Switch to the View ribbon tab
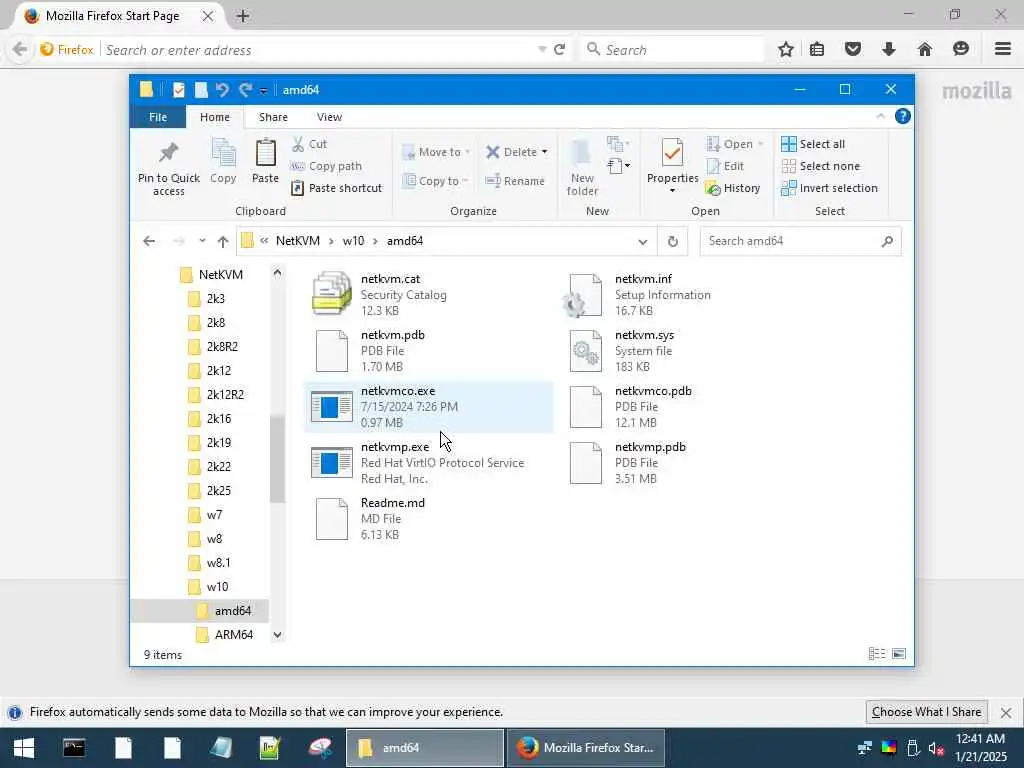Screen dimensions: 1024x768 pos(329,117)
